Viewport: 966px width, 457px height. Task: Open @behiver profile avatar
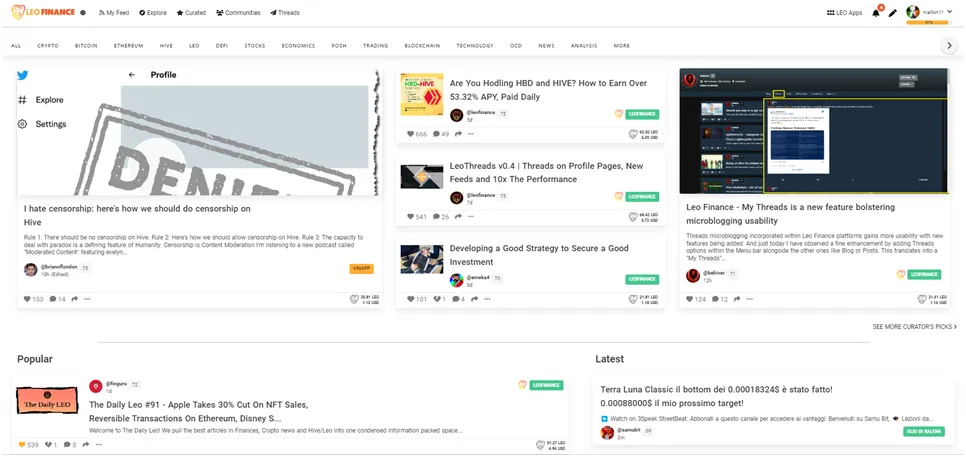692,276
